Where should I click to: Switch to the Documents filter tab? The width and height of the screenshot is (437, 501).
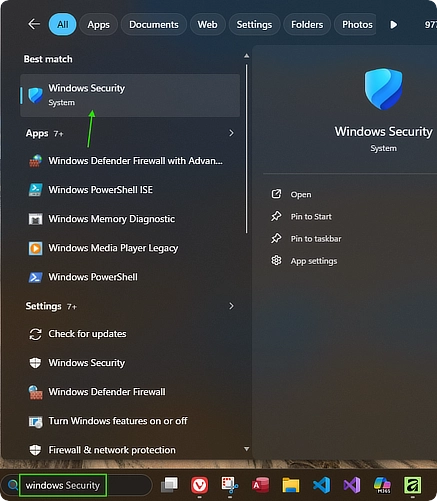[154, 25]
